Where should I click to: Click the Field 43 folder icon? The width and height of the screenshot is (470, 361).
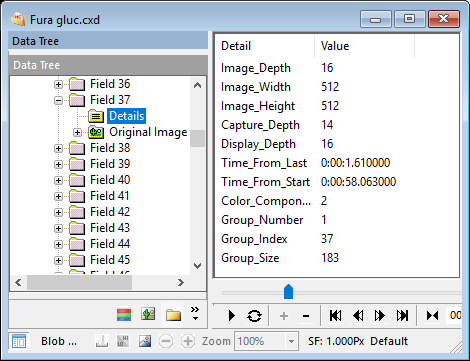coord(77,228)
